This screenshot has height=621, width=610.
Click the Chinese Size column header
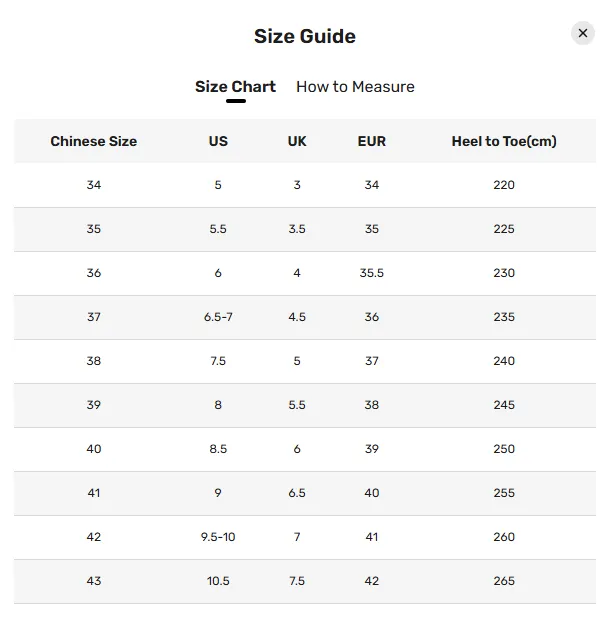(x=93, y=141)
